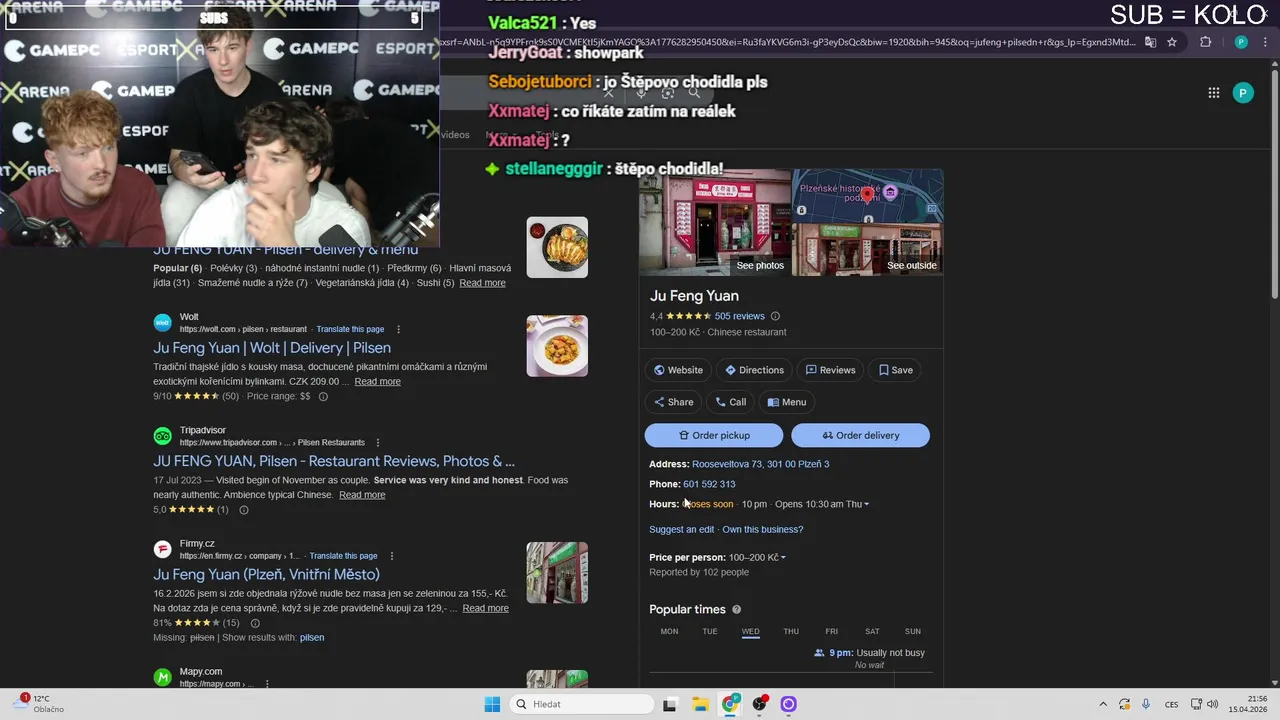Click Own this business?
The image size is (1280, 720).
[762, 530]
